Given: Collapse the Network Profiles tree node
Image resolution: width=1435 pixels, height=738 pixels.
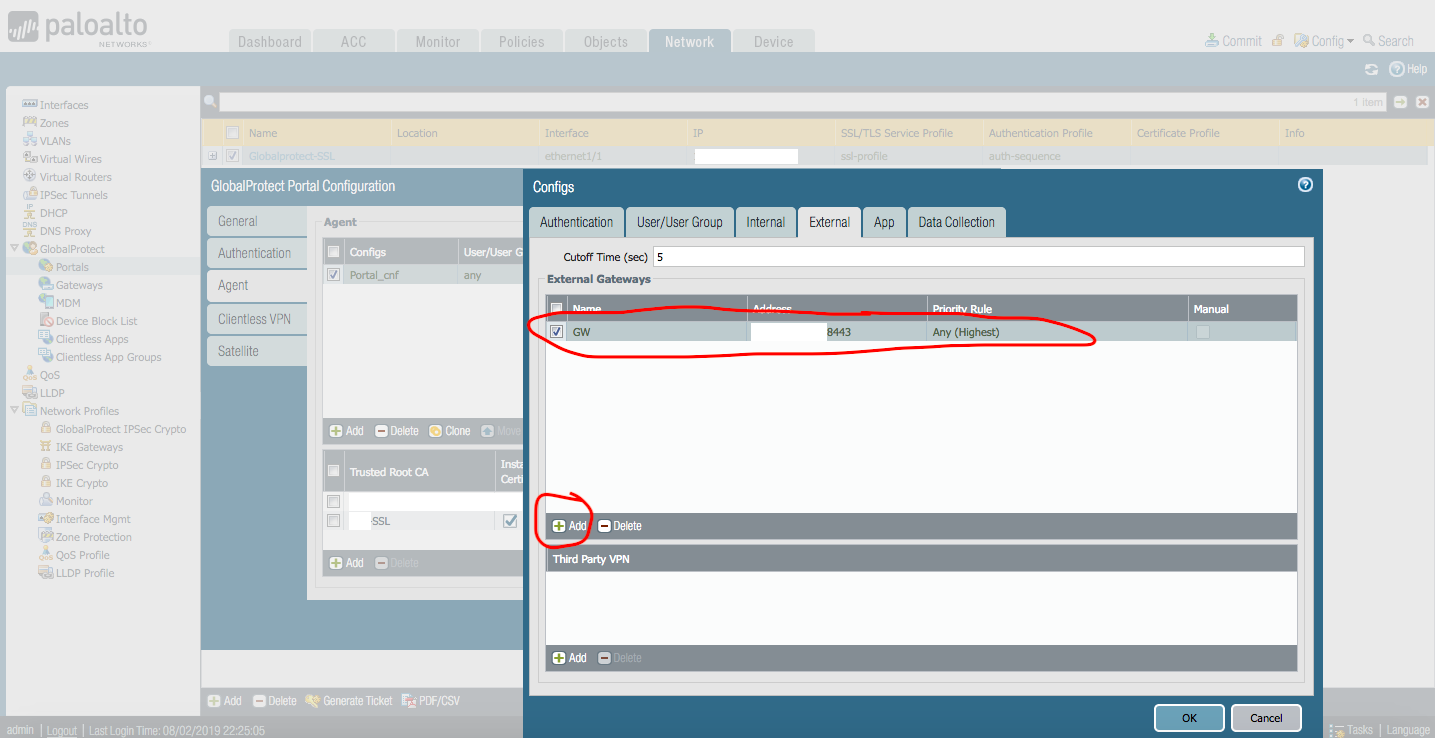Looking at the screenshot, I should point(14,411).
